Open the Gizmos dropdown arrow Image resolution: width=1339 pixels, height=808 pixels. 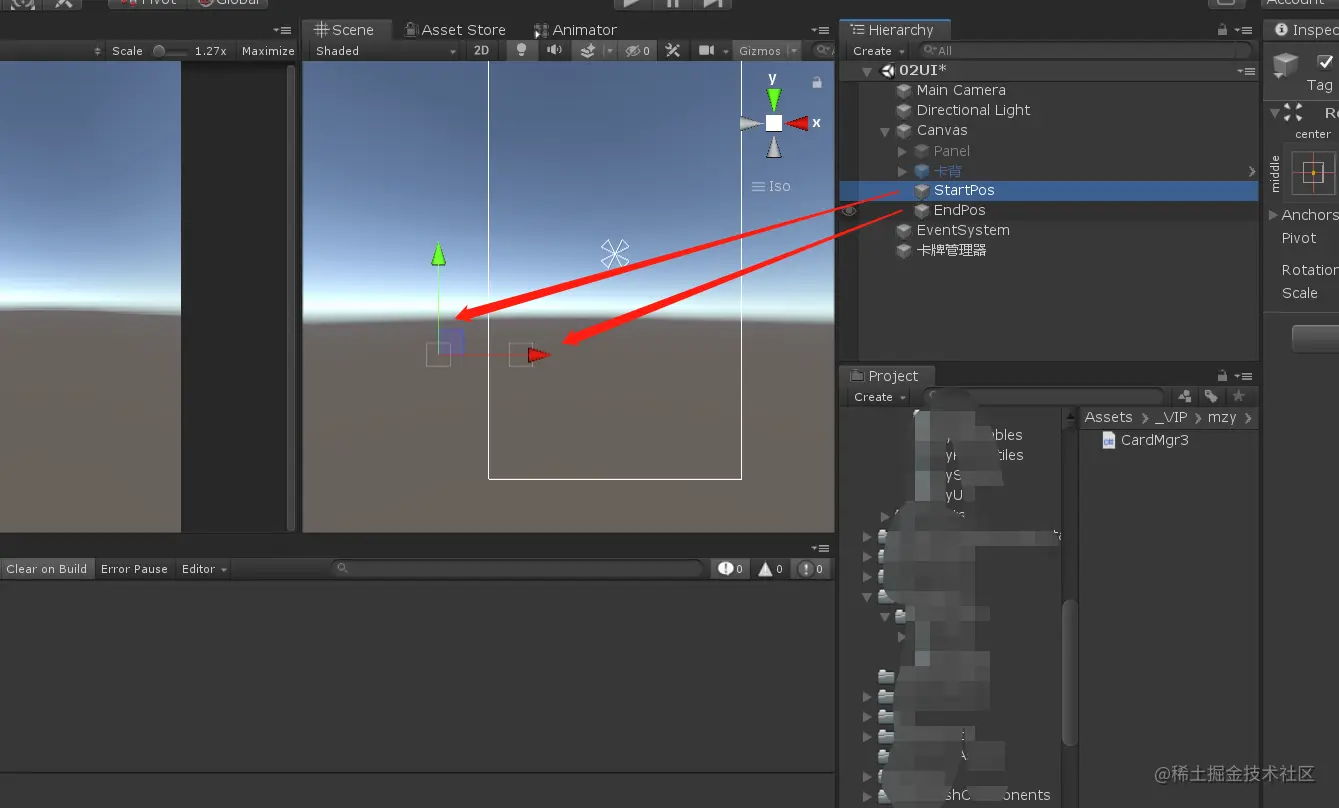795,51
